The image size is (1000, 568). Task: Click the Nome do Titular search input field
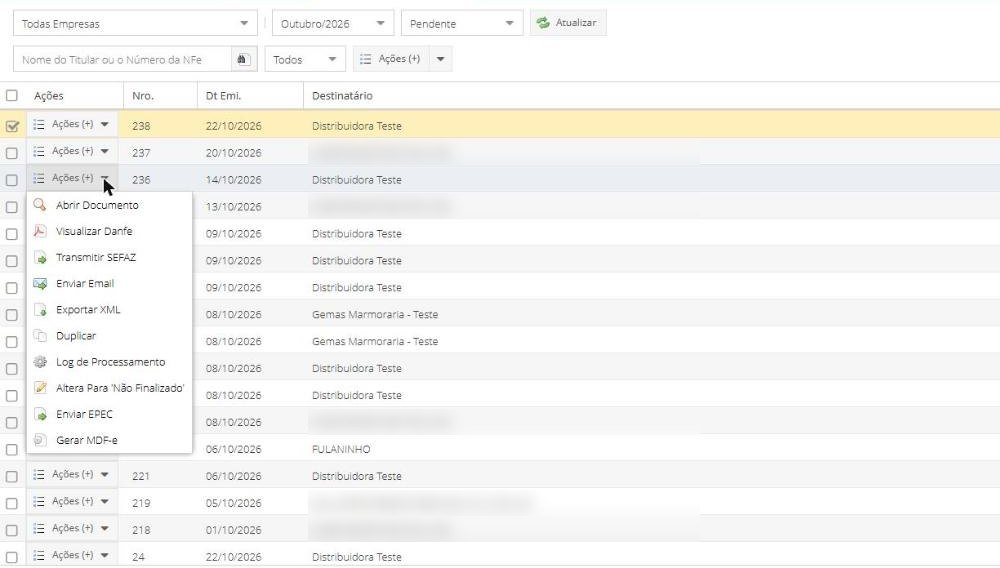click(x=122, y=59)
